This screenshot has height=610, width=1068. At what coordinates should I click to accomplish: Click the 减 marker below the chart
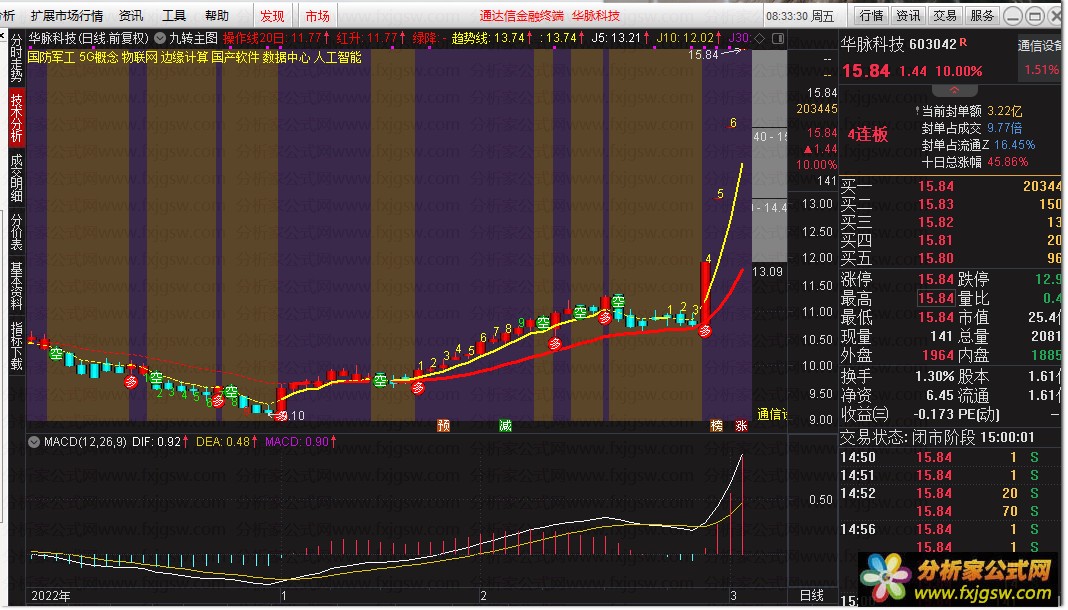pos(505,426)
